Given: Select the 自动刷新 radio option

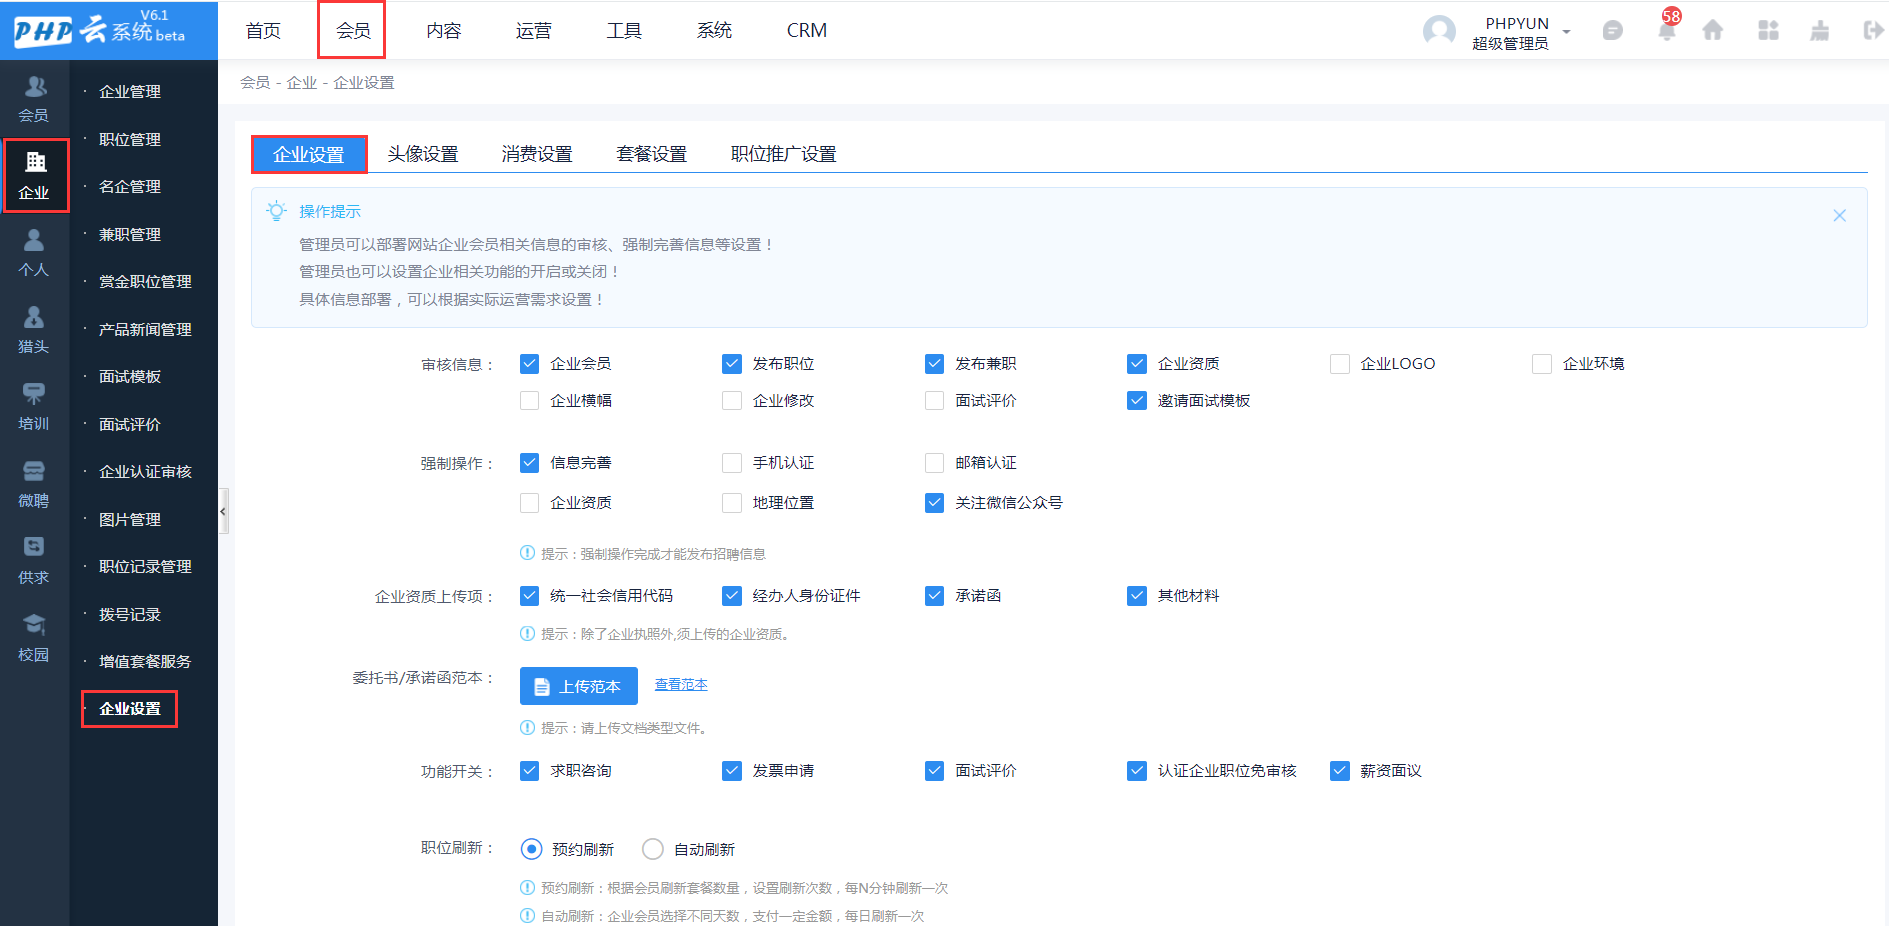Looking at the screenshot, I should click(653, 849).
